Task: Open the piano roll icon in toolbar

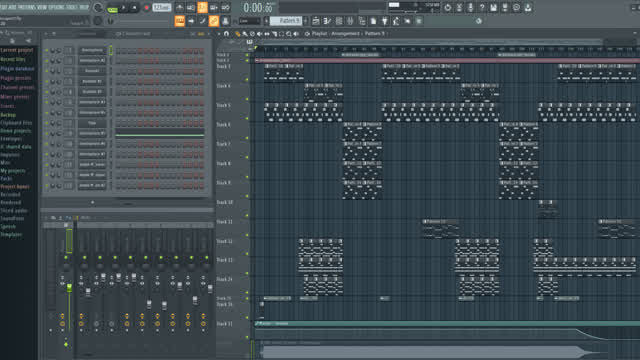Action: pos(327,21)
